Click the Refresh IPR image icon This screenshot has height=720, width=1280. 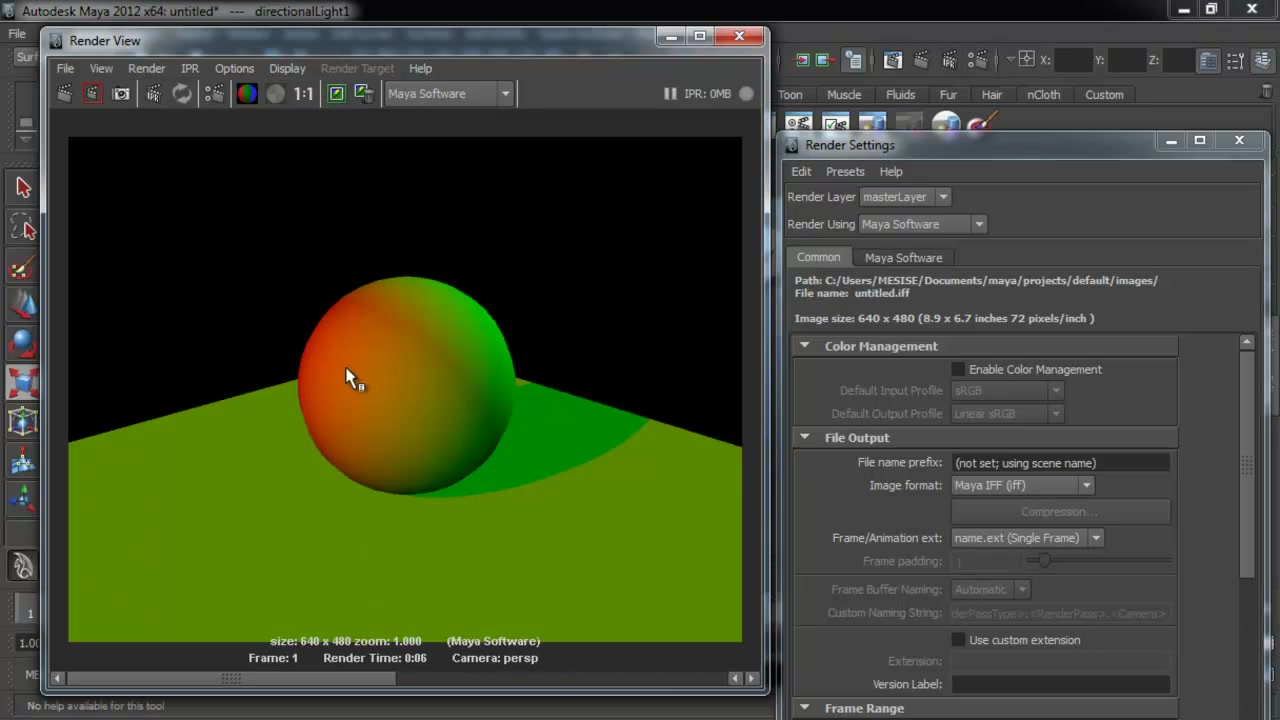click(x=182, y=94)
